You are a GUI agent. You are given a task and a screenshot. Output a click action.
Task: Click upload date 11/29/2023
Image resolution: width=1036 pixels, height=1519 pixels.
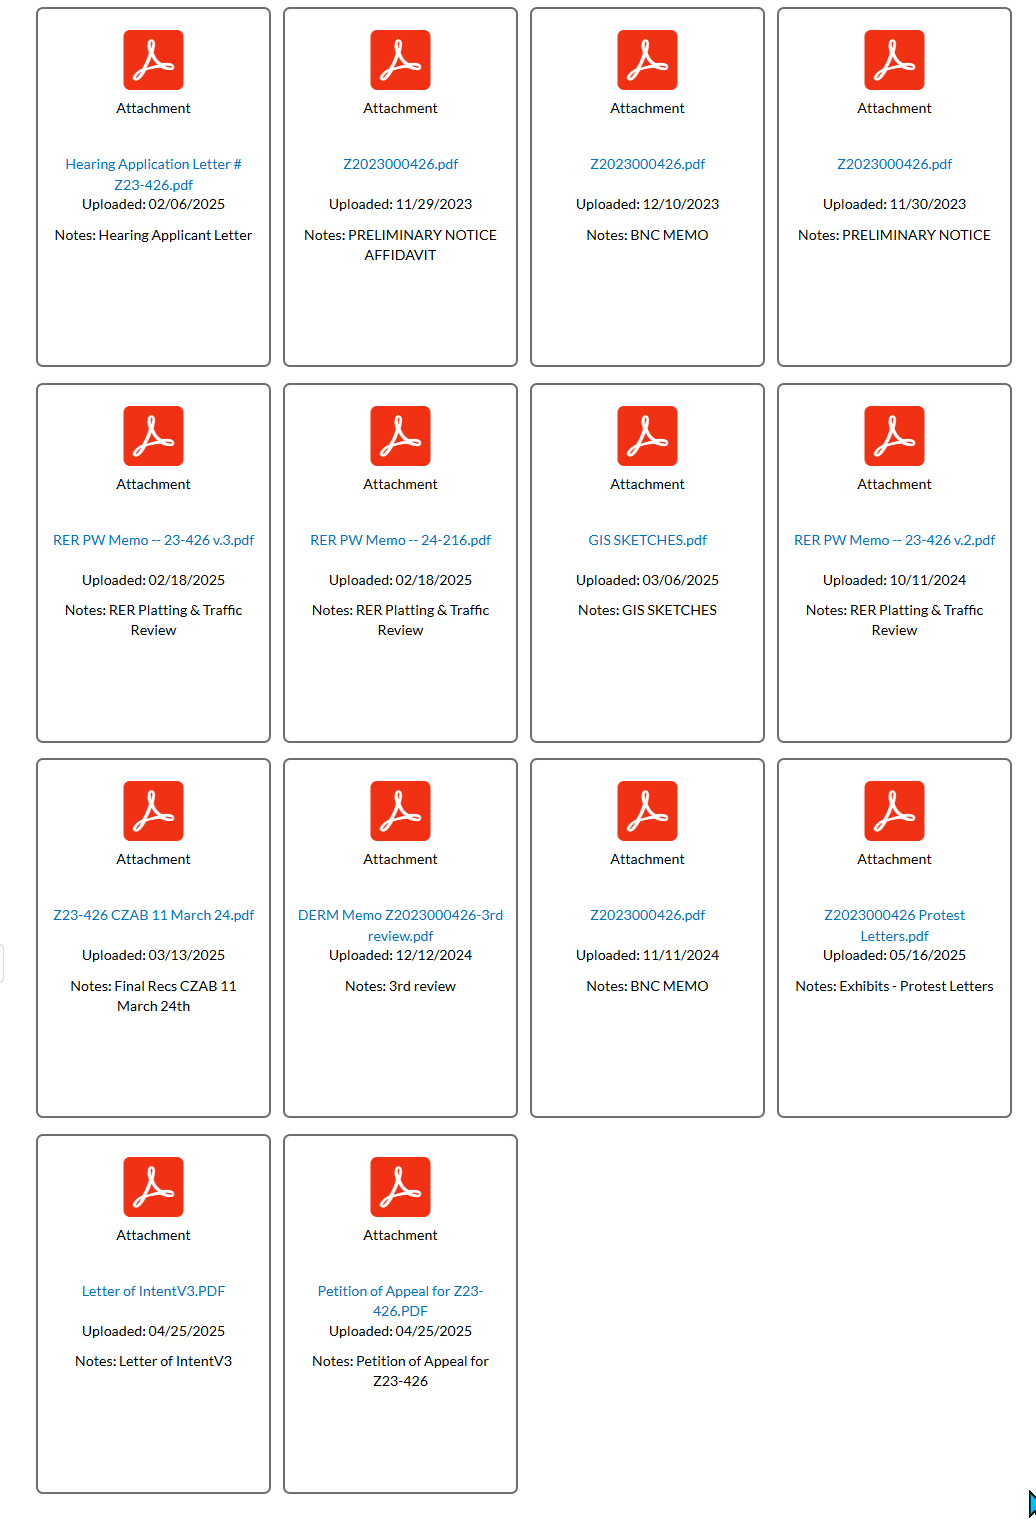434,204
